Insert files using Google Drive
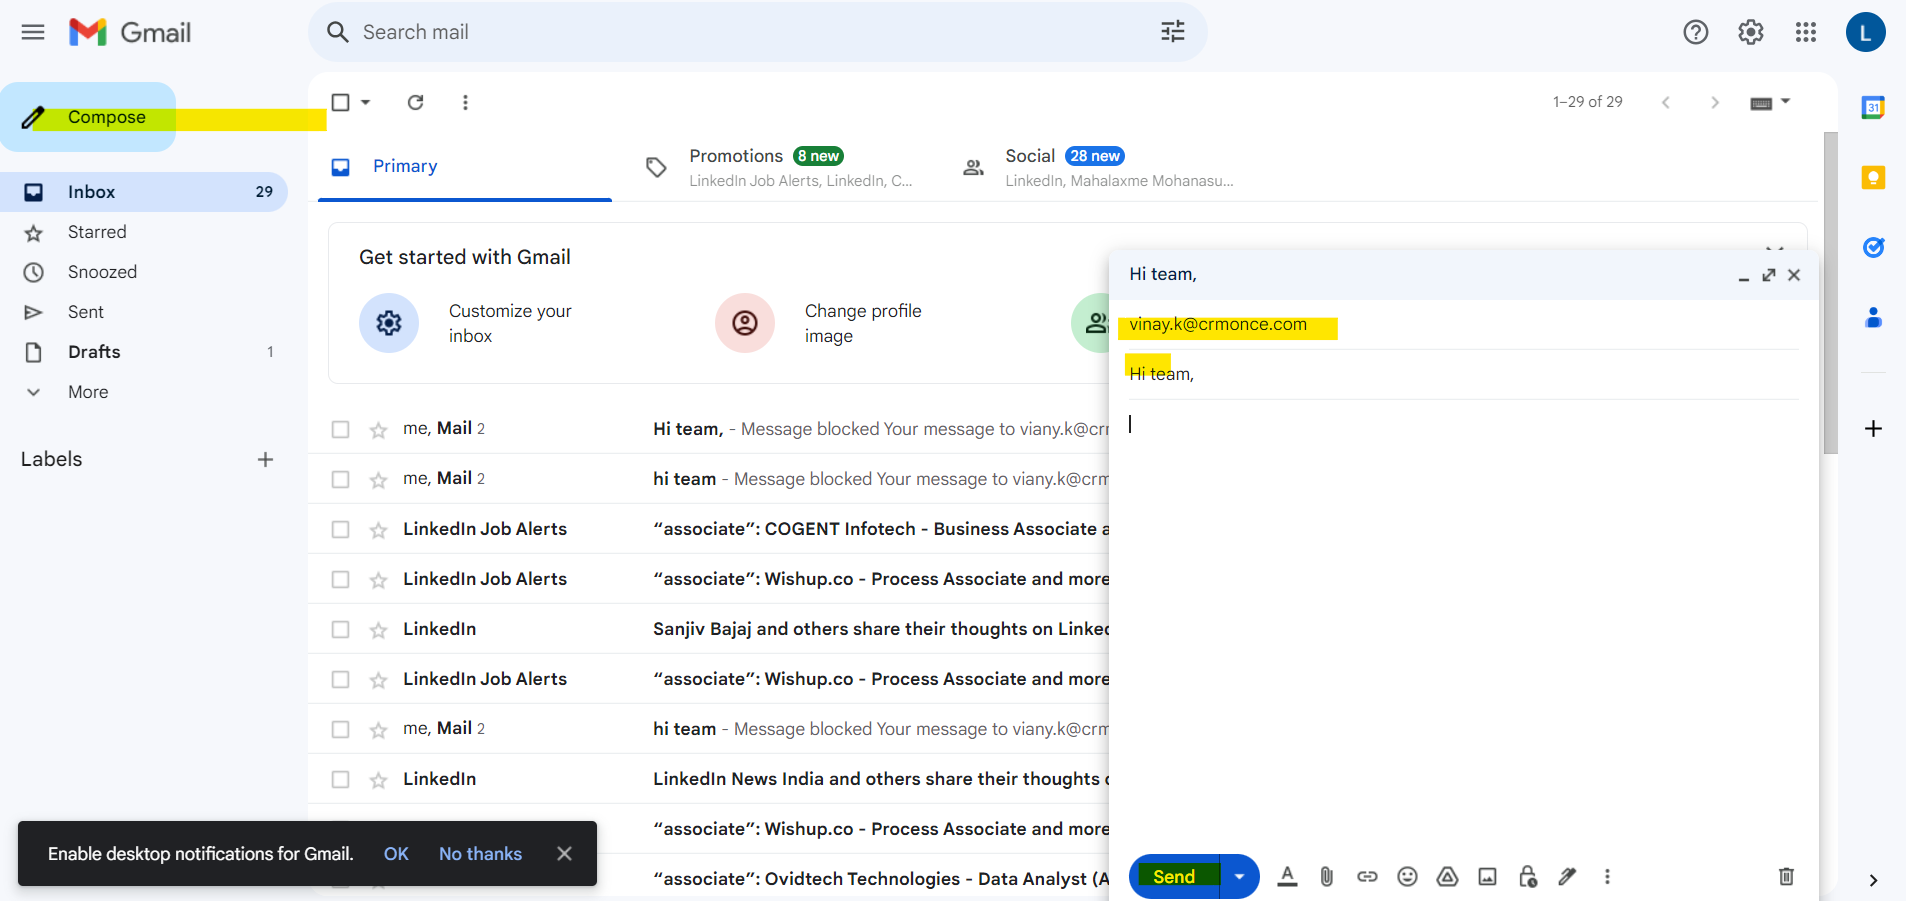1906x901 pixels. [1447, 877]
